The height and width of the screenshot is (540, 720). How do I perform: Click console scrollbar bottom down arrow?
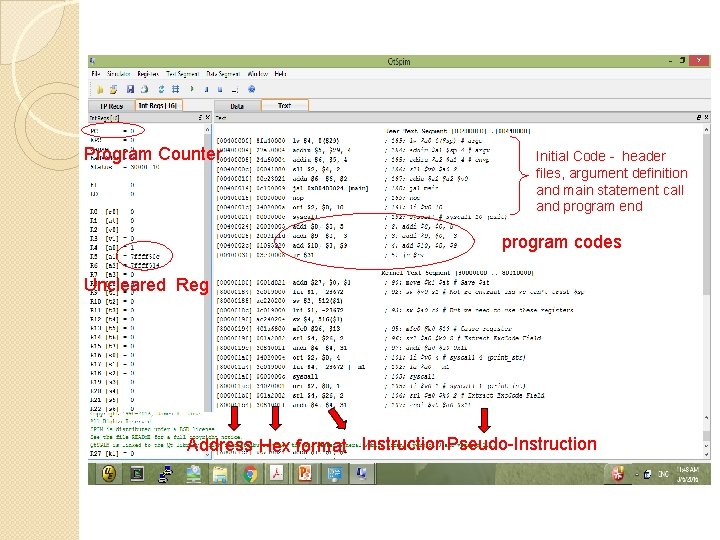[706, 455]
